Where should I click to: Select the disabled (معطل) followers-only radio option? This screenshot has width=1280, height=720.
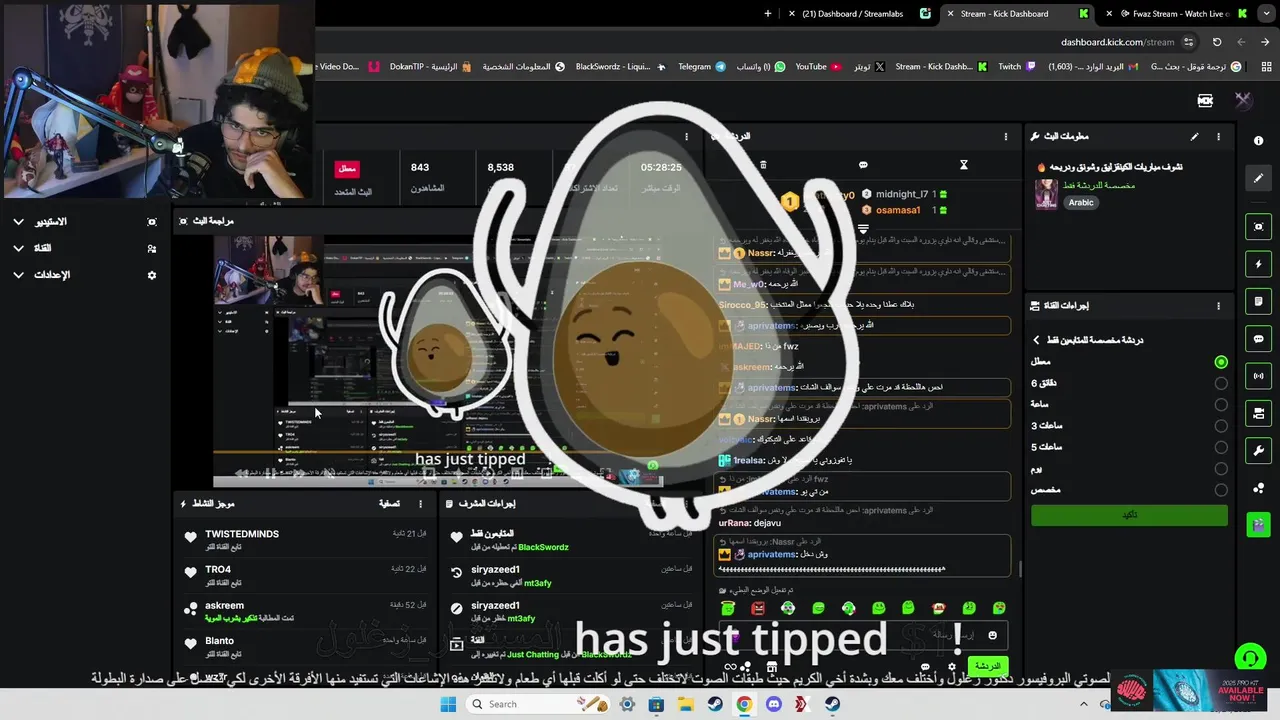pos(1221,362)
